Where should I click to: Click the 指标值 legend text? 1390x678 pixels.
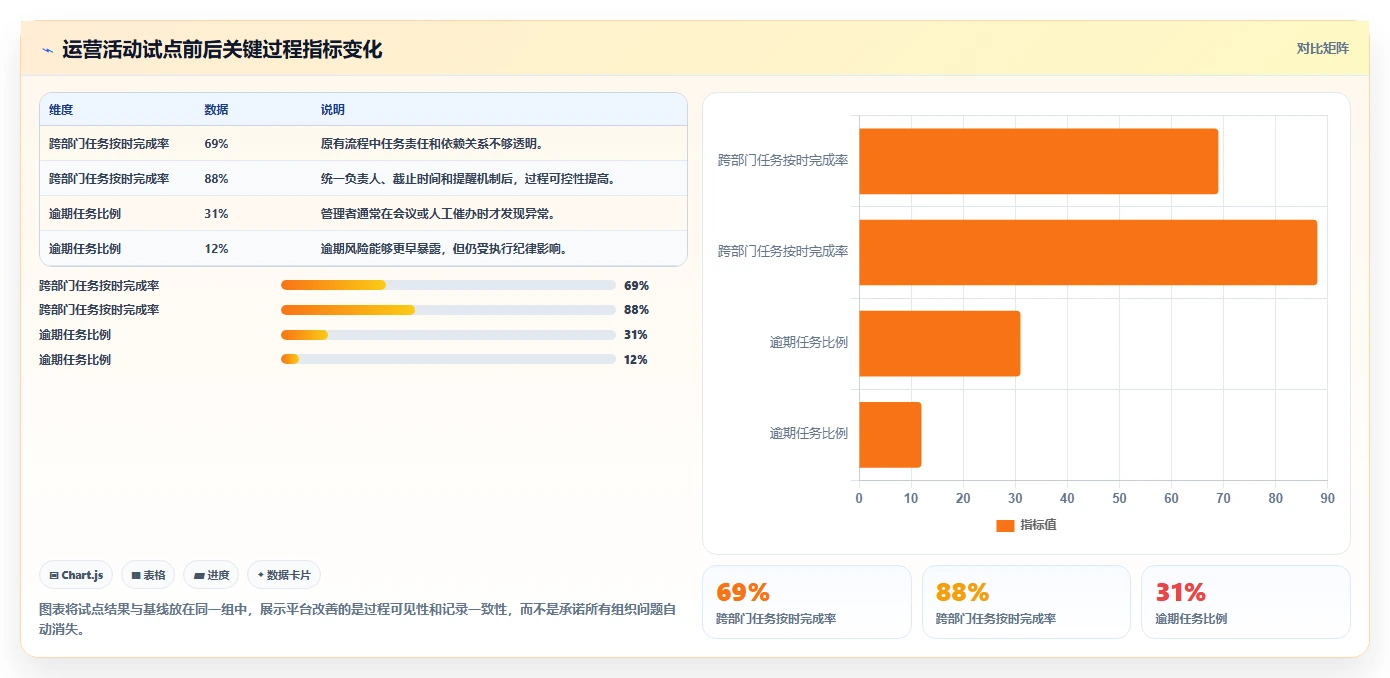point(1038,526)
